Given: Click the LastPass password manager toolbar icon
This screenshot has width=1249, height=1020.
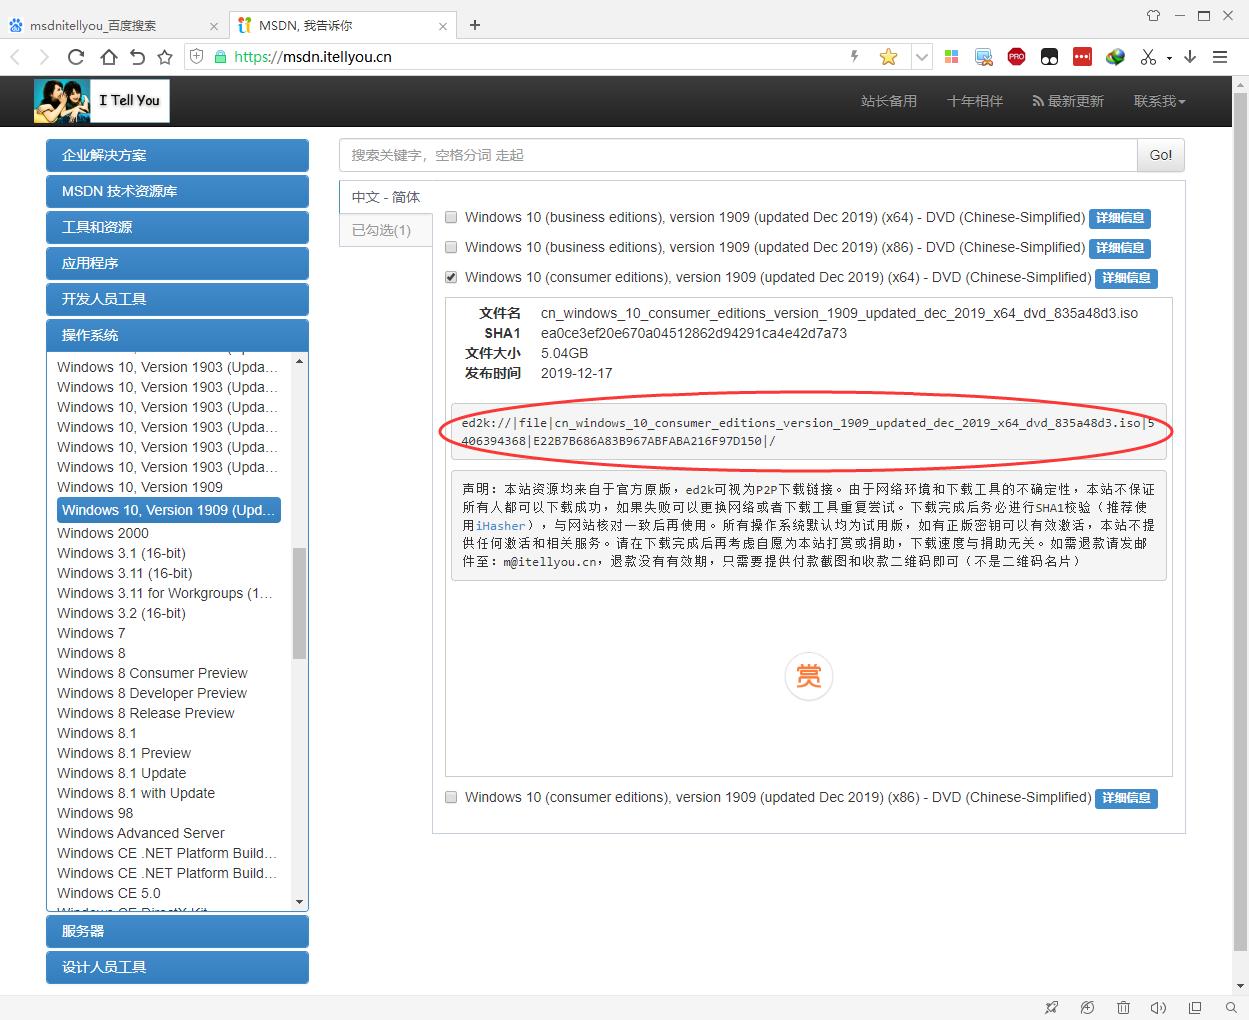Looking at the screenshot, I should pyautogui.click(x=1082, y=56).
